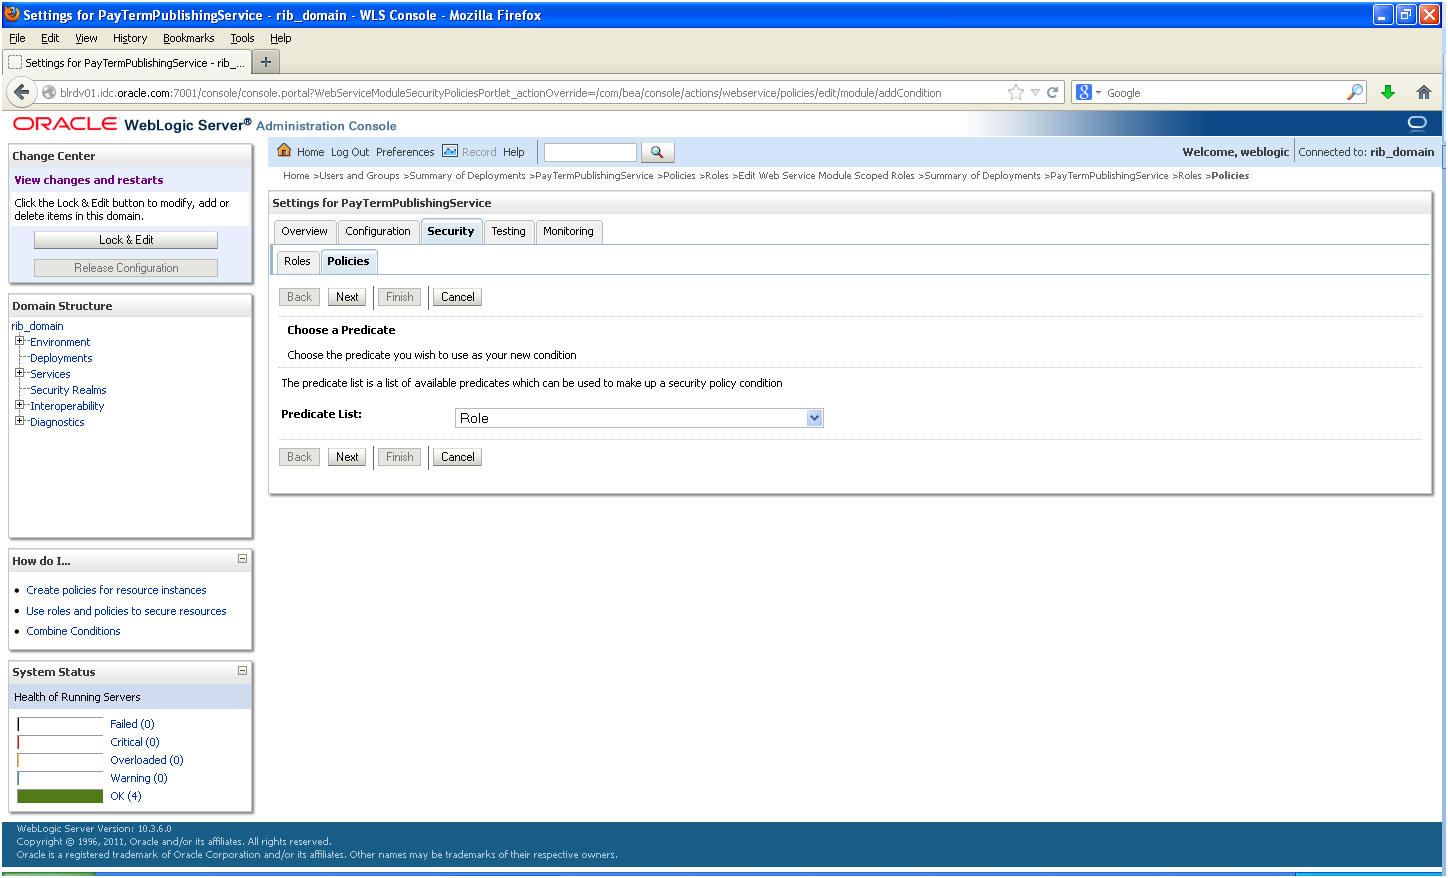The width and height of the screenshot is (1448, 878).
Task: Collapse the How do I panel
Action: (242, 559)
